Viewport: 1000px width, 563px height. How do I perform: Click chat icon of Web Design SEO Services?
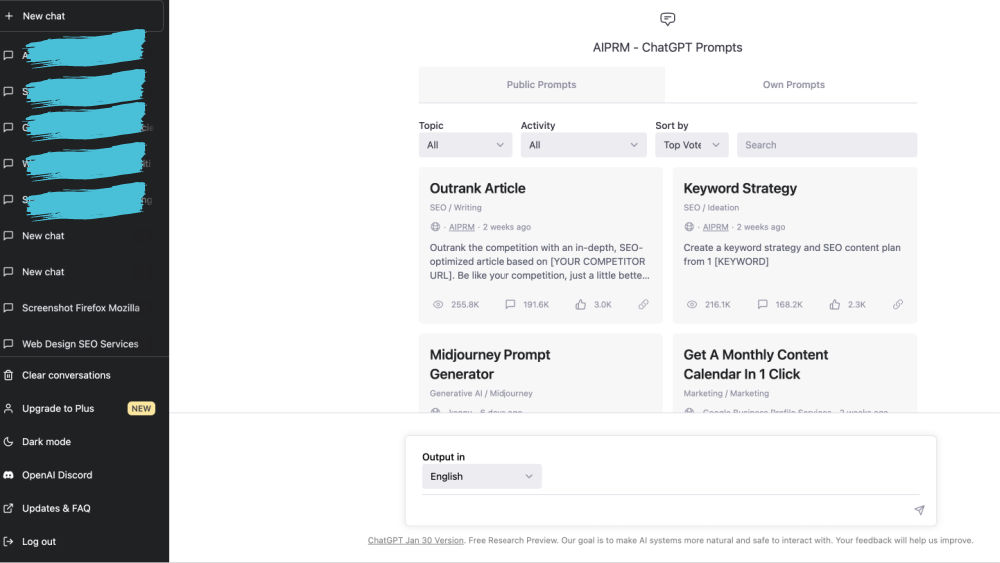click(x=8, y=344)
